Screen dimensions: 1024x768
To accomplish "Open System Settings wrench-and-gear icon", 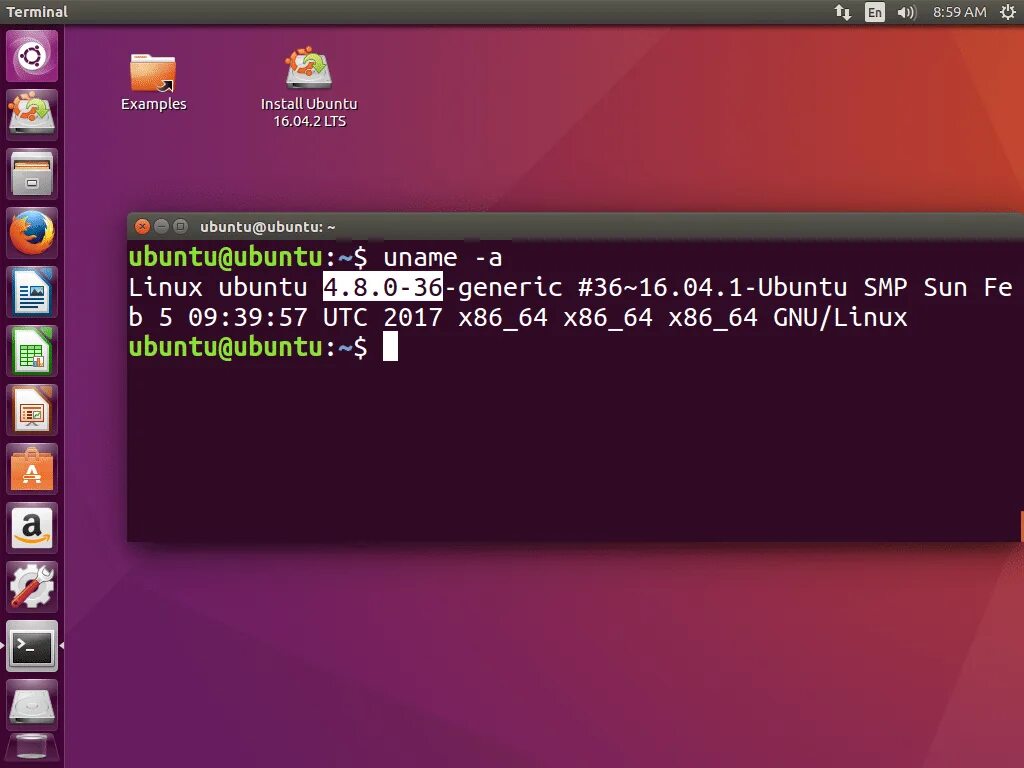I will point(32,587).
